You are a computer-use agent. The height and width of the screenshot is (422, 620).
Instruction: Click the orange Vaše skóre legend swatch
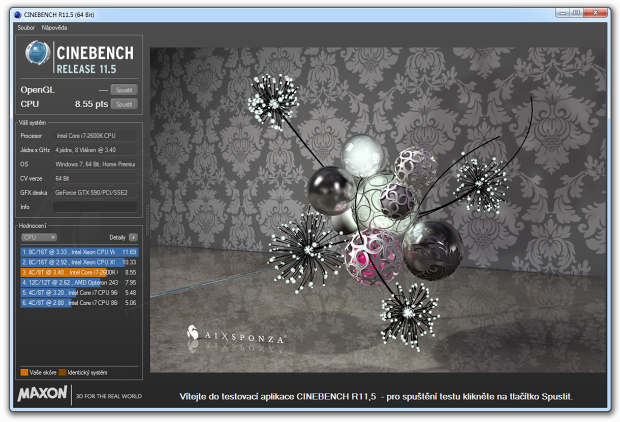pos(23,372)
